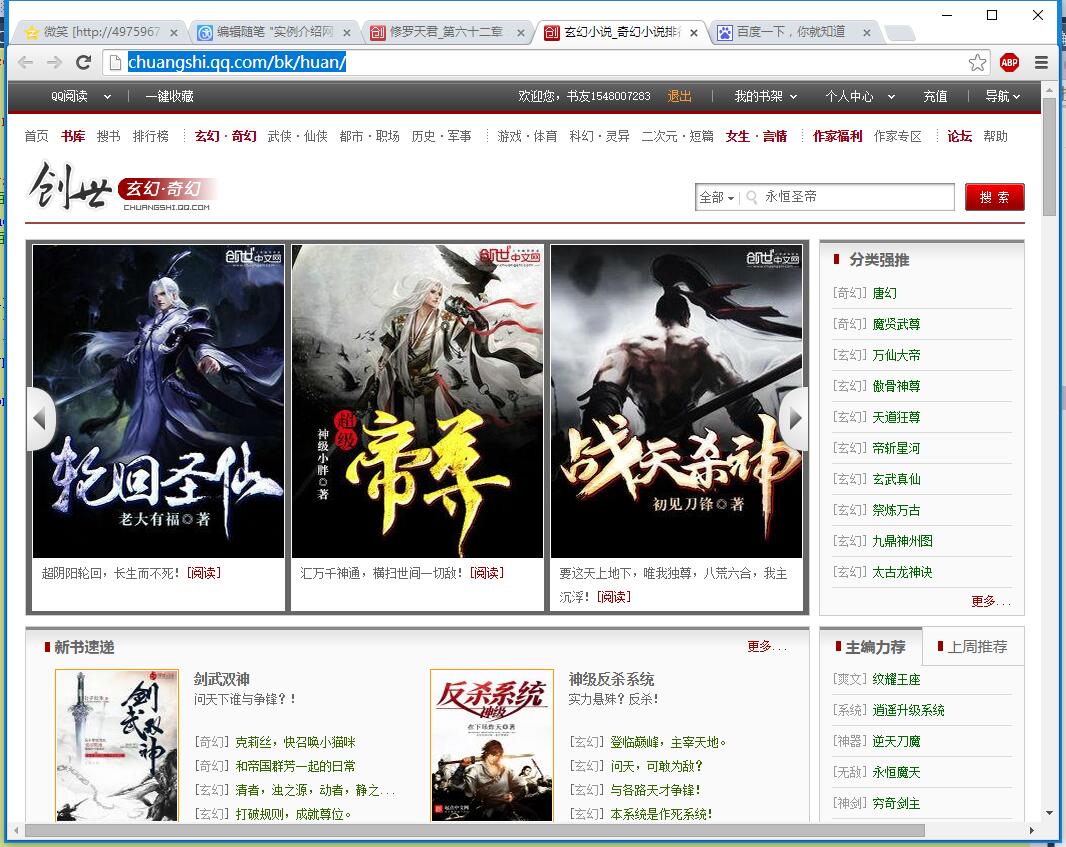Image resolution: width=1066 pixels, height=847 pixels.
Task: Click the browser reload icon
Action: (x=84, y=63)
